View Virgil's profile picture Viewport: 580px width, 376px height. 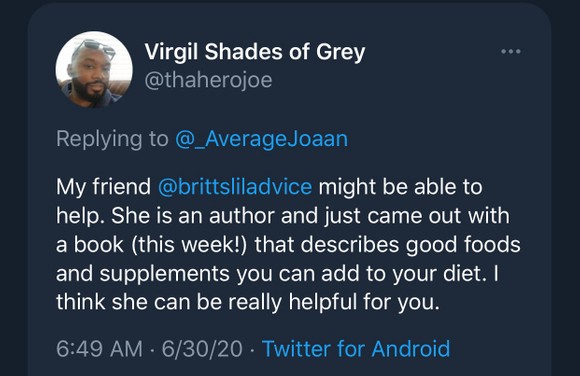coord(94,70)
